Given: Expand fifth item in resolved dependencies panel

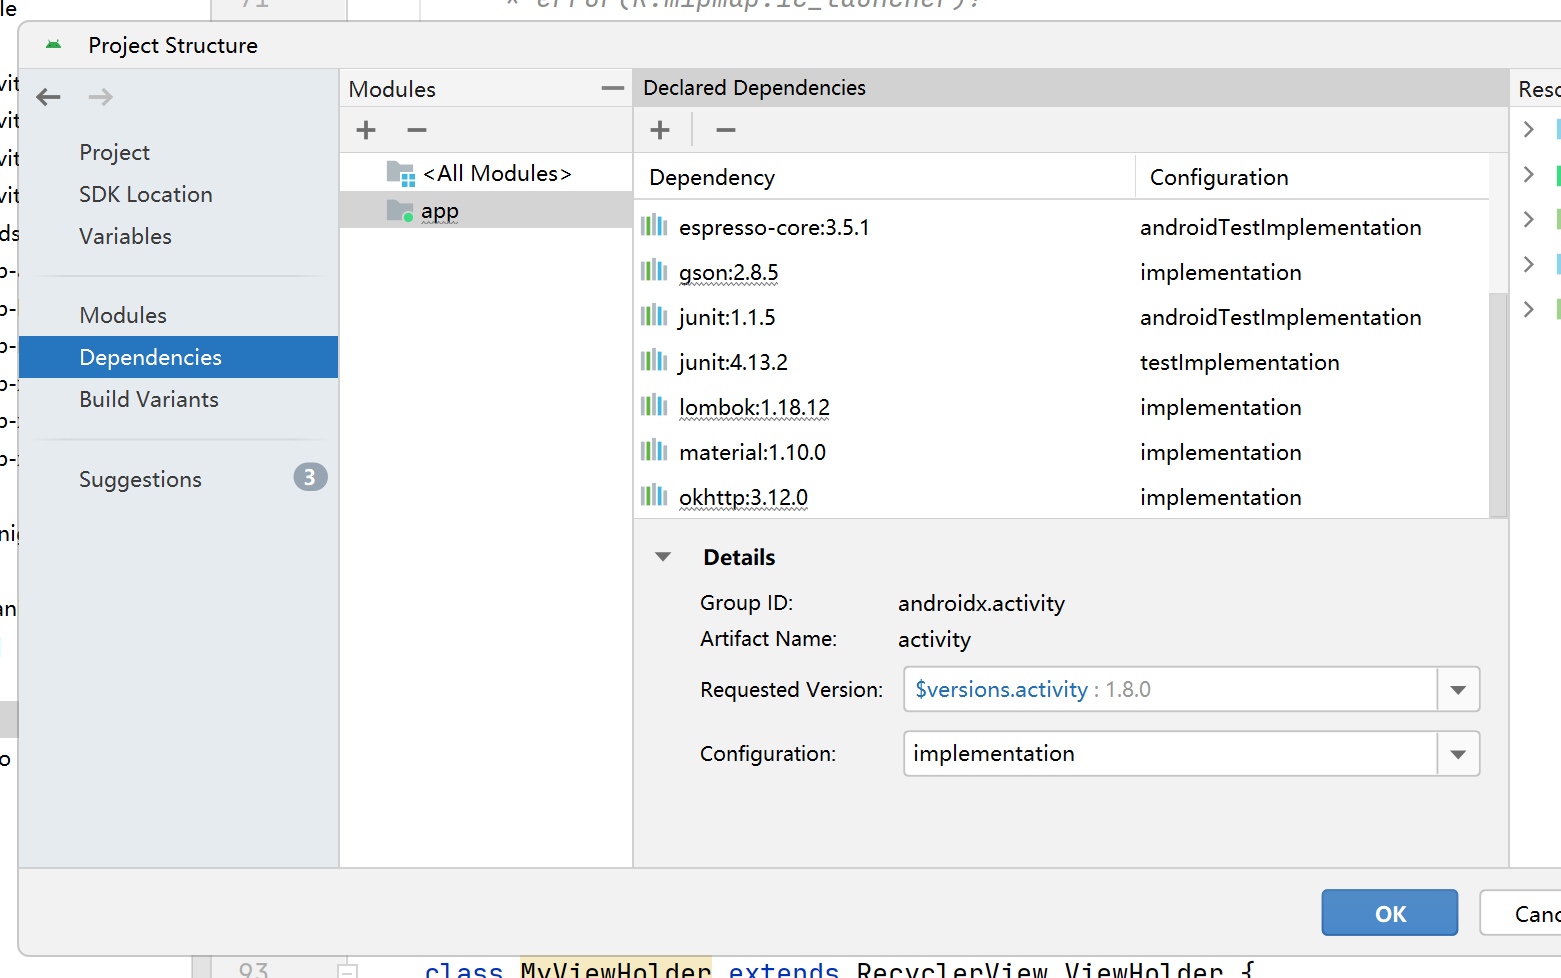Looking at the screenshot, I should pyautogui.click(x=1528, y=309).
